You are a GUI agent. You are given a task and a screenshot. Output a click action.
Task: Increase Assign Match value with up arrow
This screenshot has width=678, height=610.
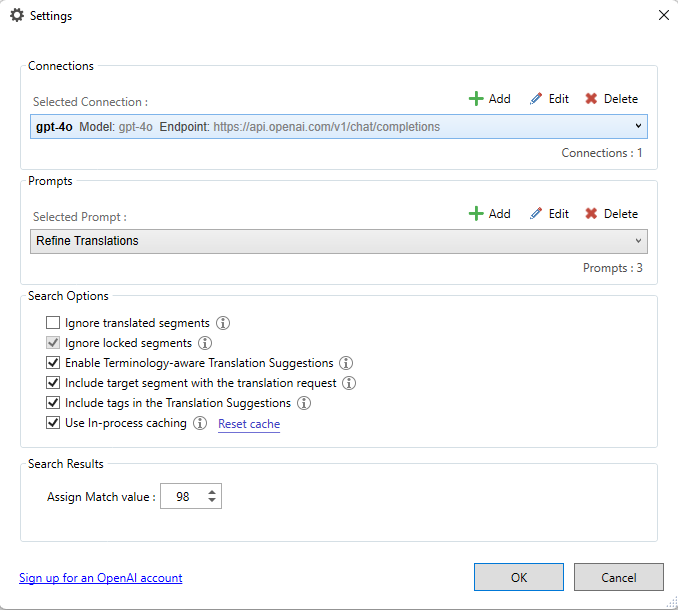(212, 492)
